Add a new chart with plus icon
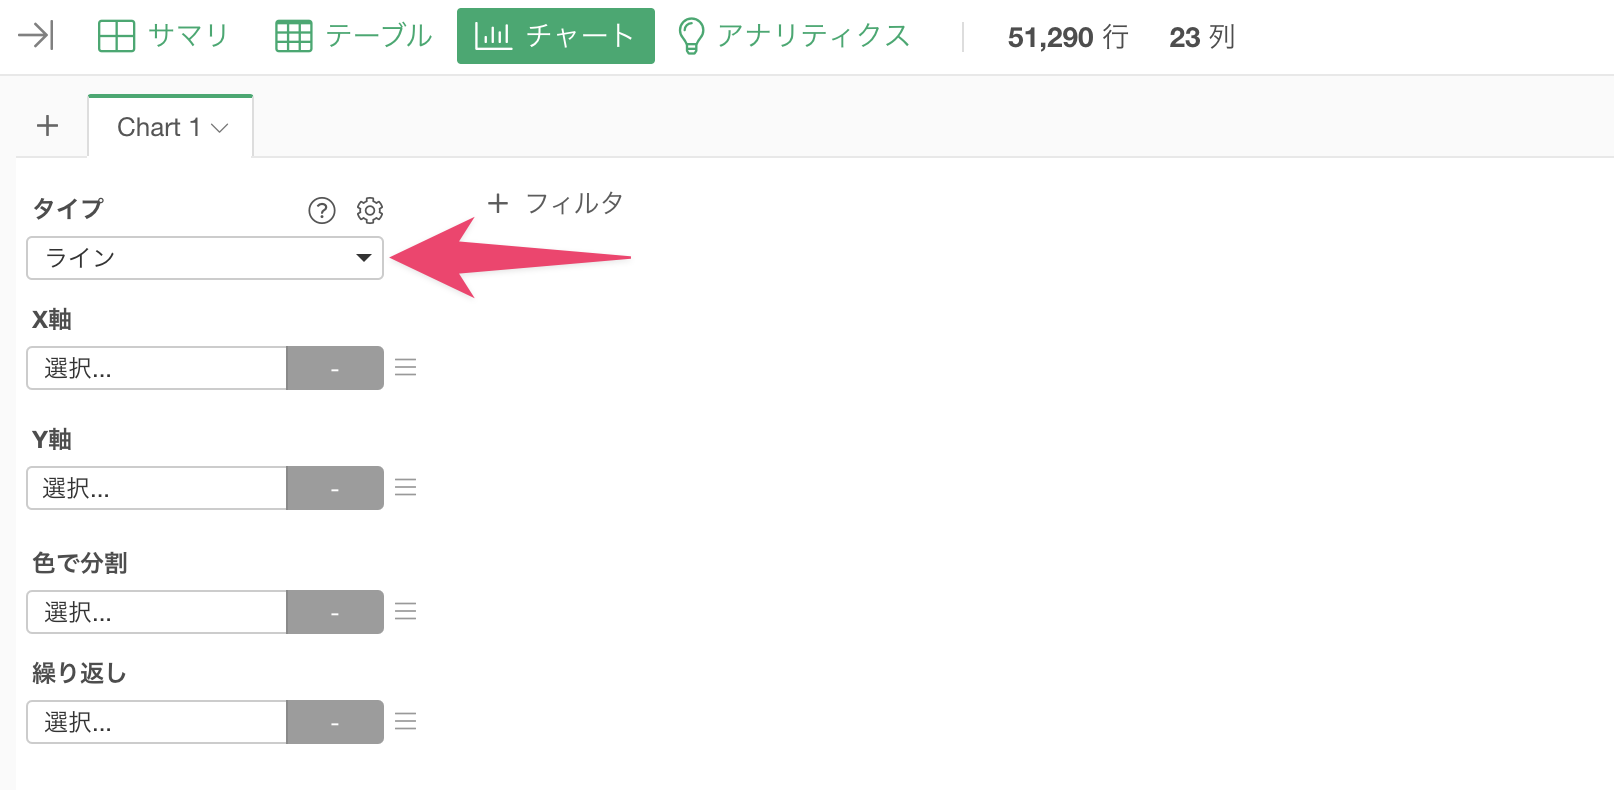 click(x=47, y=126)
